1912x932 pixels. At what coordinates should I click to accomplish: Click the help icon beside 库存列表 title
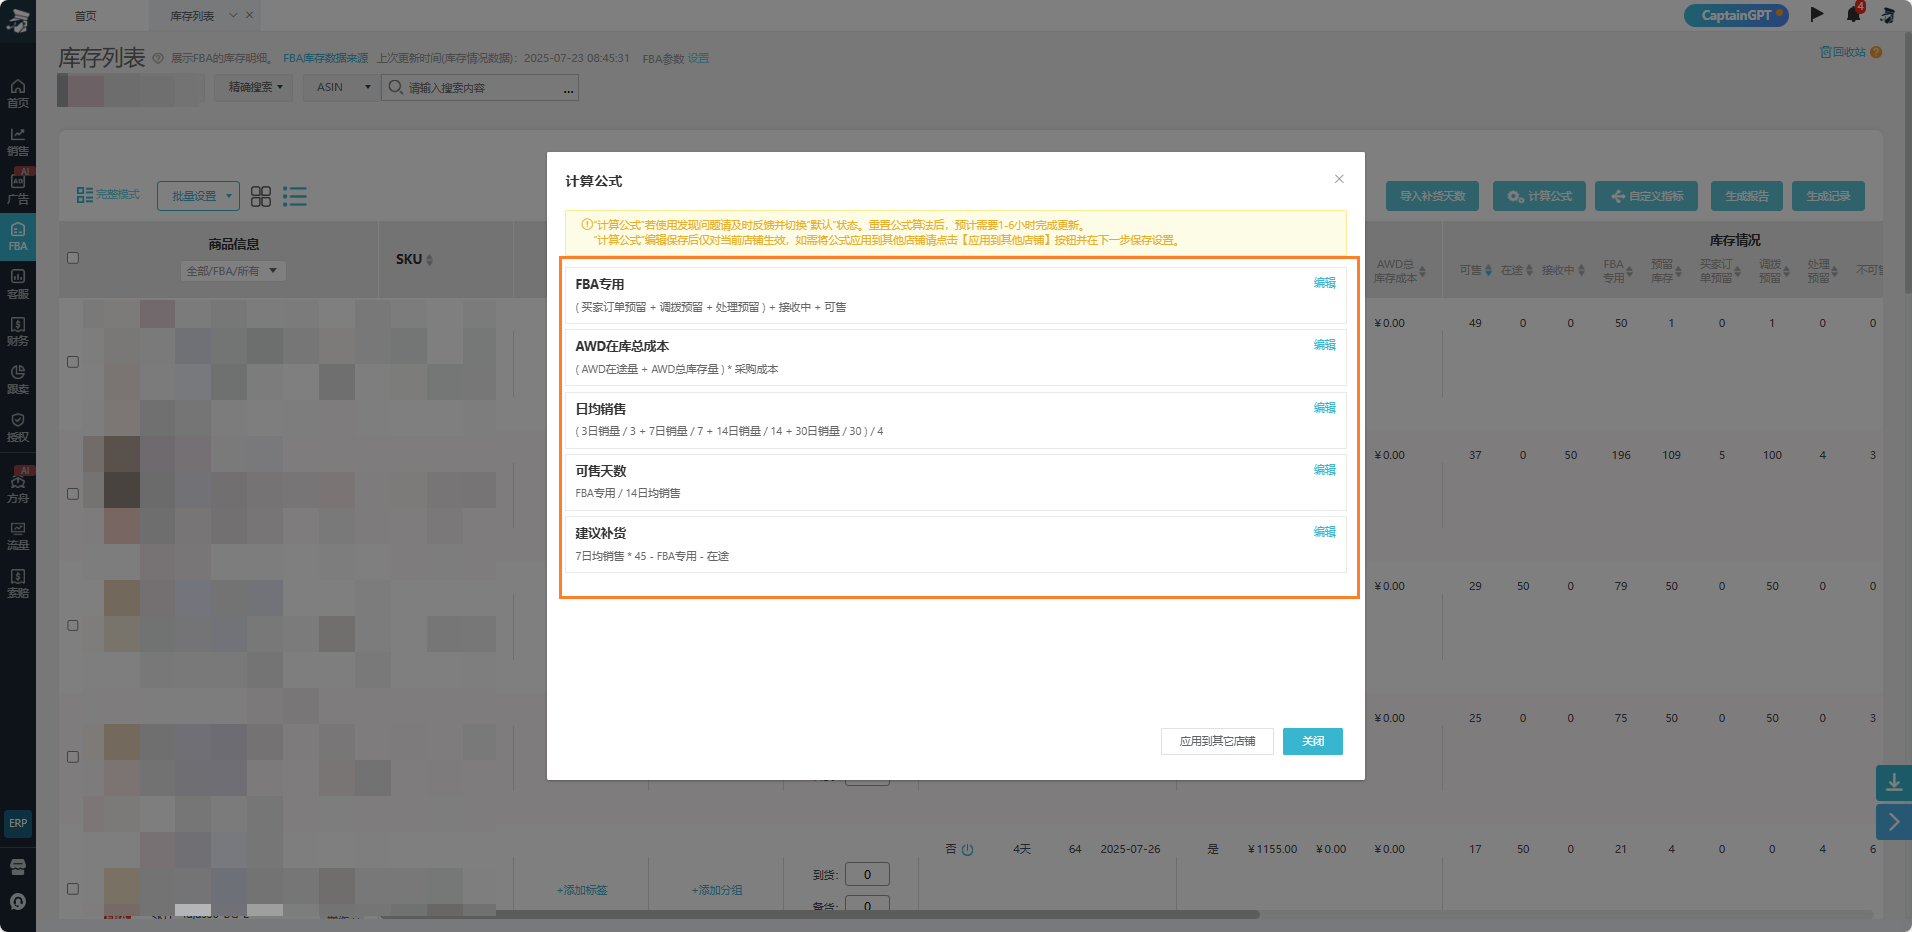tap(158, 59)
